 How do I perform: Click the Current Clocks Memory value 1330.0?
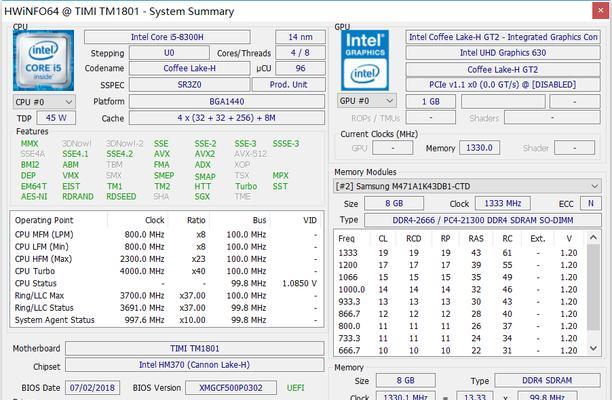[479, 148]
